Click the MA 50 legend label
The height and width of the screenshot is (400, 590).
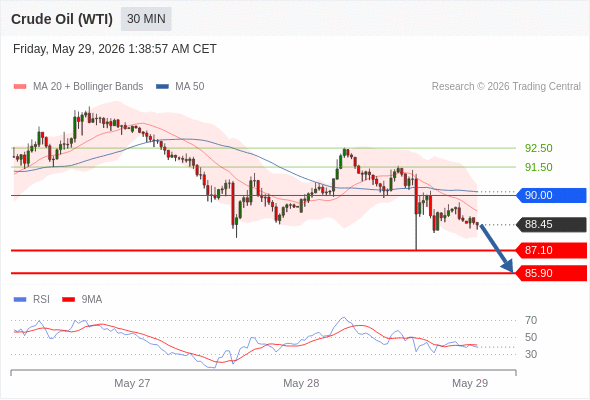point(190,87)
